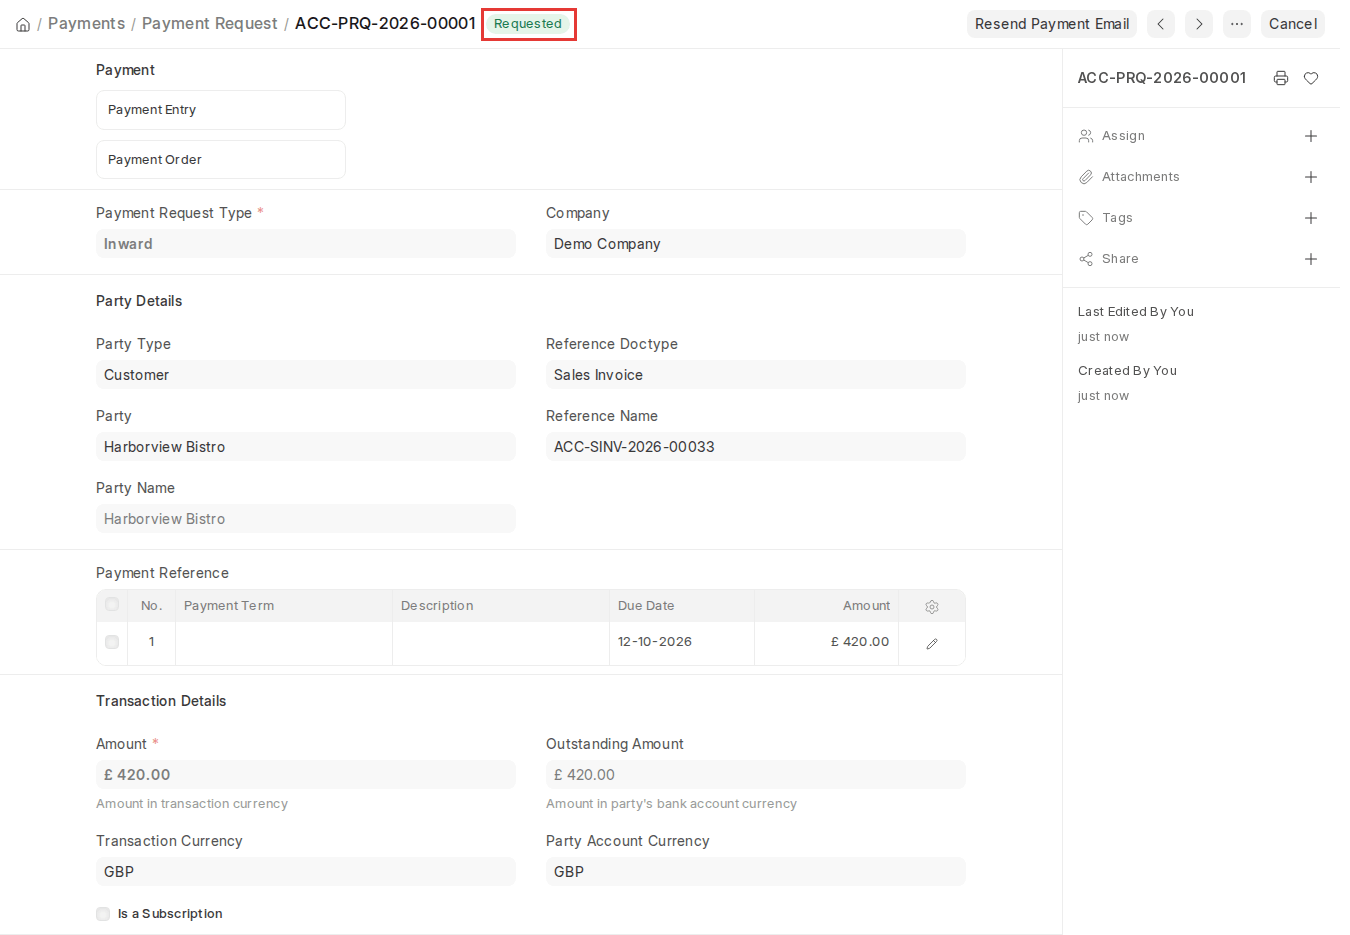Image resolution: width=1350 pixels, height=935 pixels.
Task: Go to next document arrow
Action: pos(1199,24)
